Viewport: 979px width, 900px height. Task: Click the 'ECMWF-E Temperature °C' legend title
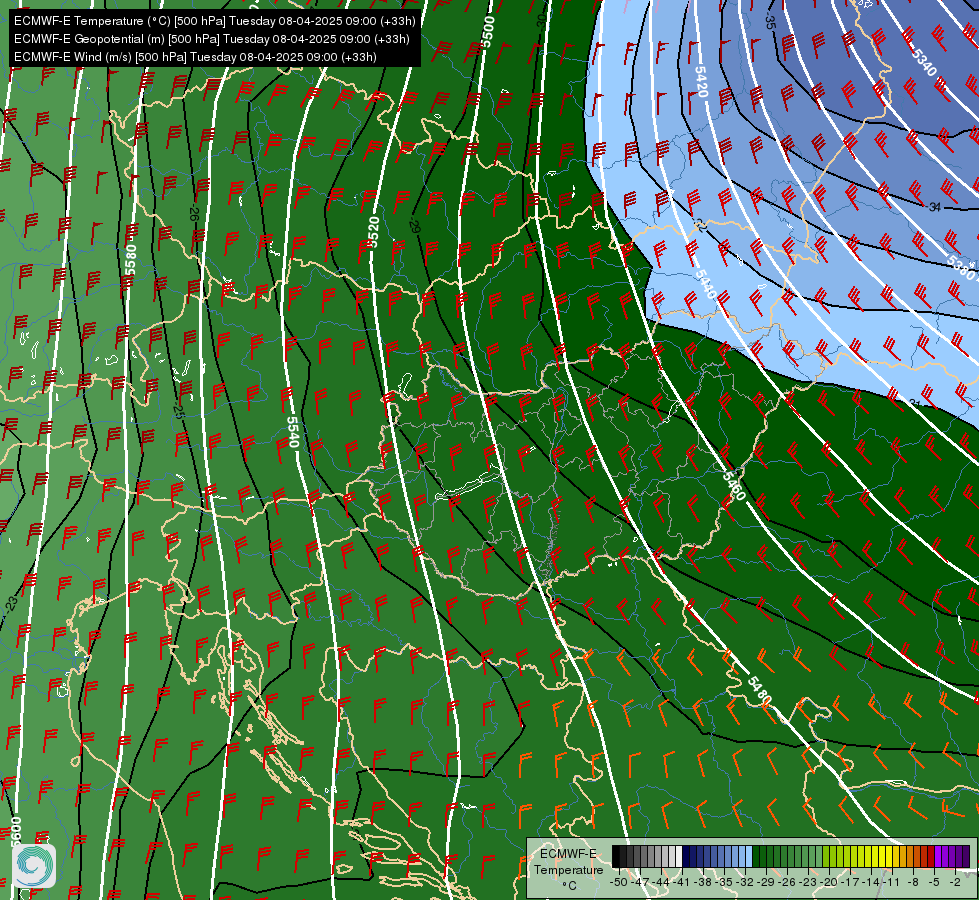pyautogui.click(x=569, y=870)
